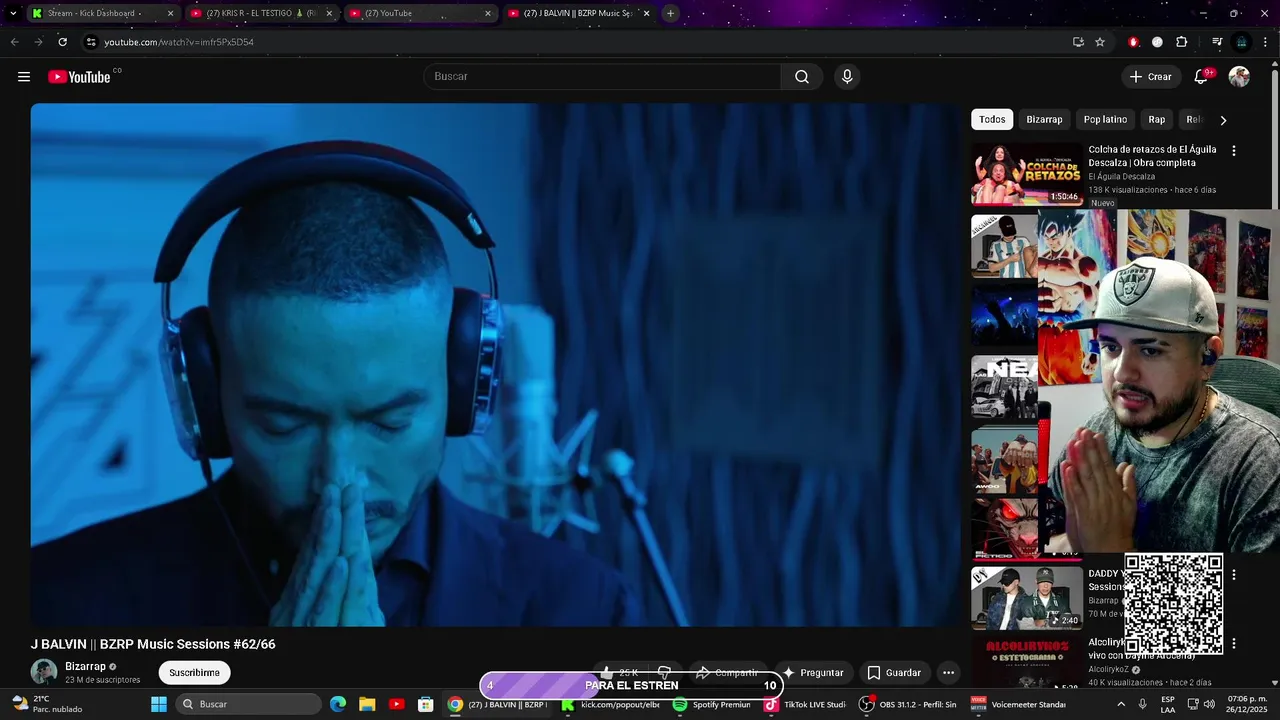Open the Microsoft Store taskbar icon

click(425, 704)
